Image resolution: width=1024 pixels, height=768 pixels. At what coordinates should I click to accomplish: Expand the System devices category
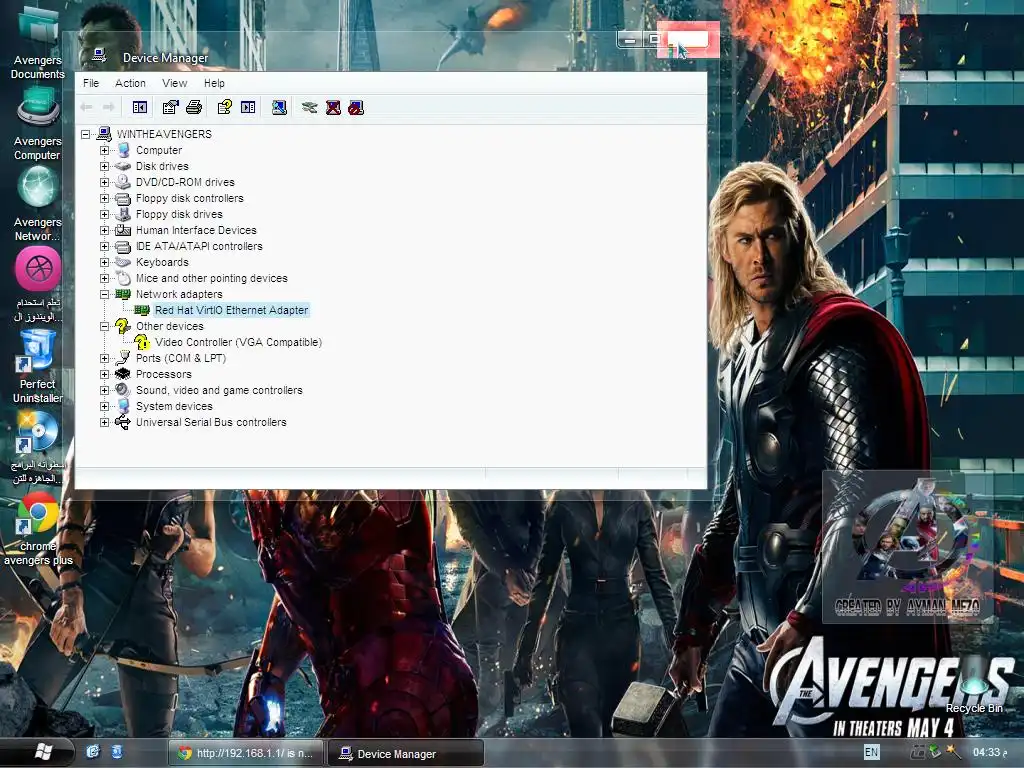pos(104,406)
